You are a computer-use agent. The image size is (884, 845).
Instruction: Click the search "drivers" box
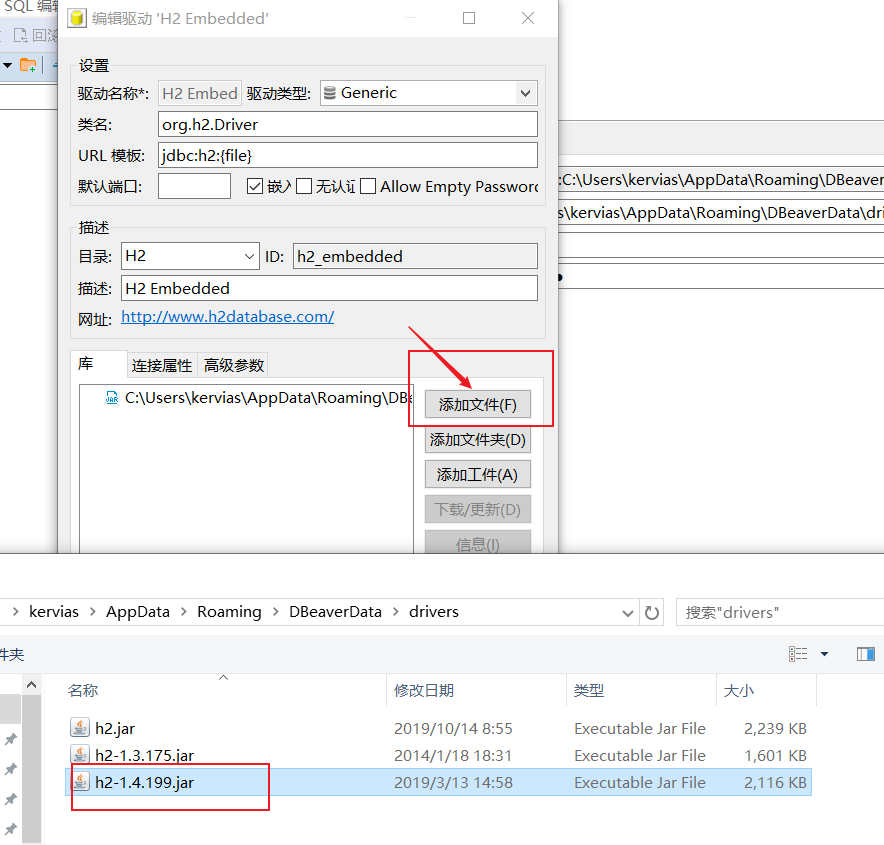point(780,613)
